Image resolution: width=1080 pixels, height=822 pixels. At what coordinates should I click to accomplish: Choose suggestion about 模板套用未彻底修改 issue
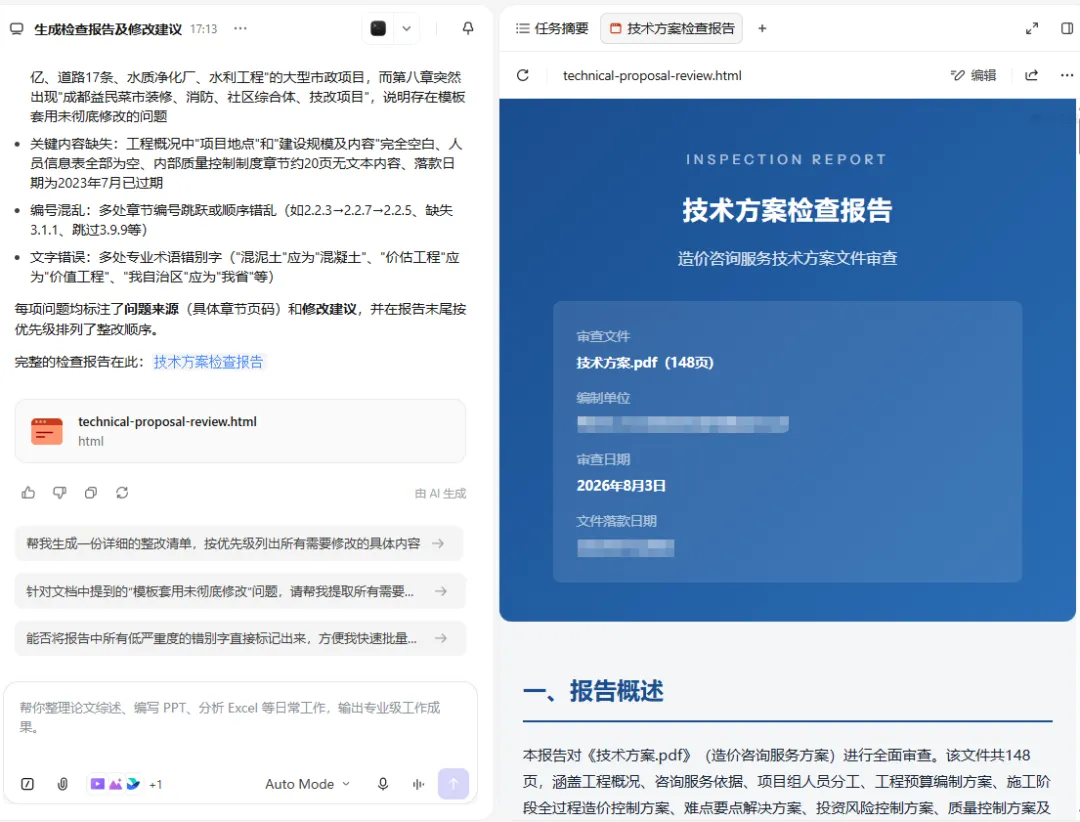(240, 591)
